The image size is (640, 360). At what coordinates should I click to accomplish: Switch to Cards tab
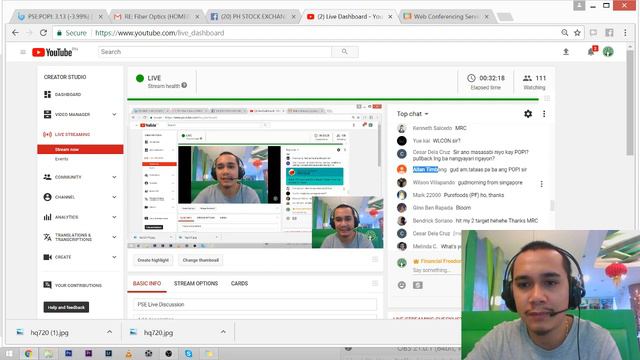coord(239,283)
